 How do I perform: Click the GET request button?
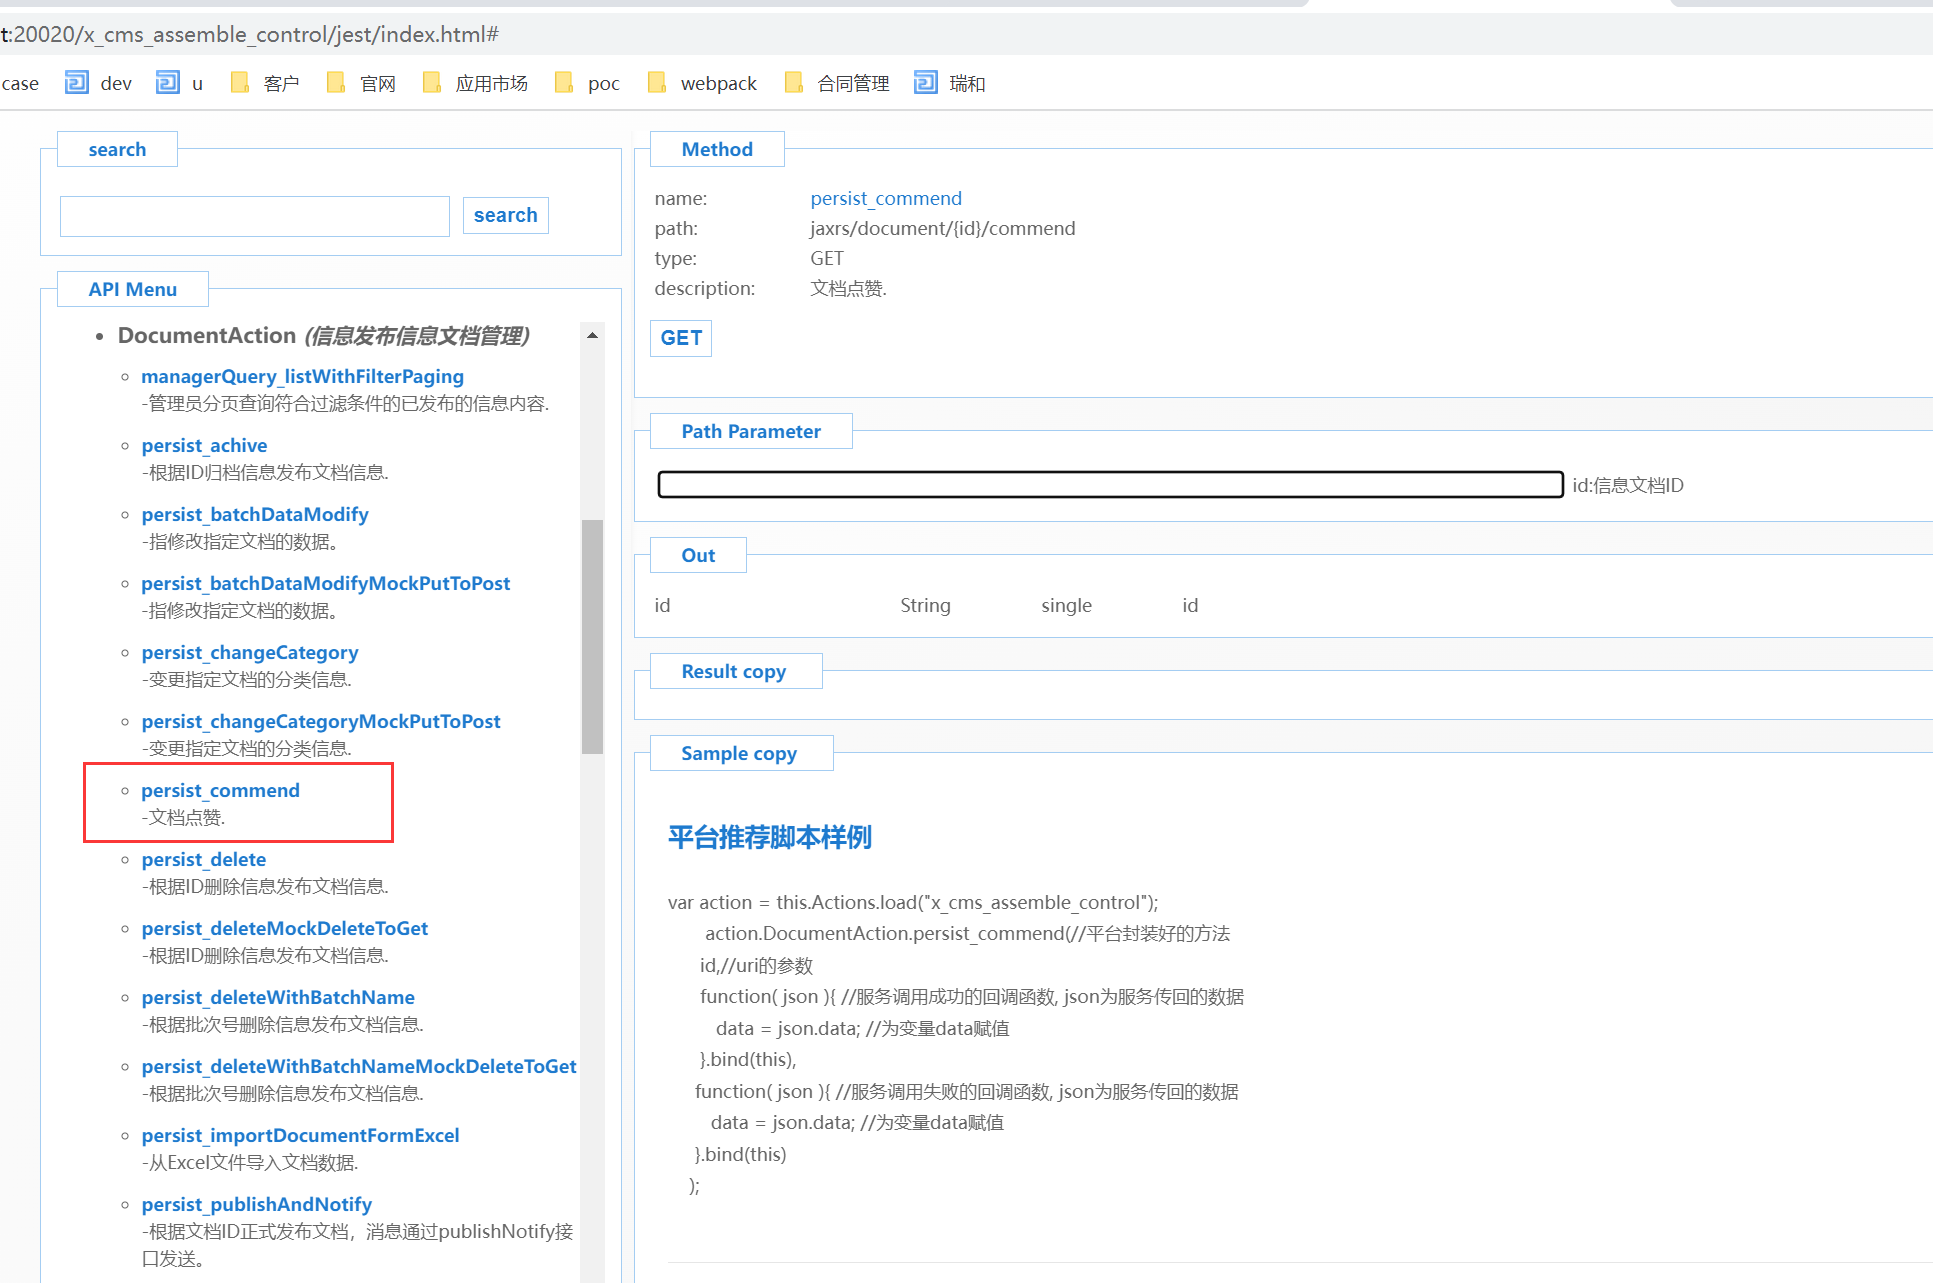(681, 338)
